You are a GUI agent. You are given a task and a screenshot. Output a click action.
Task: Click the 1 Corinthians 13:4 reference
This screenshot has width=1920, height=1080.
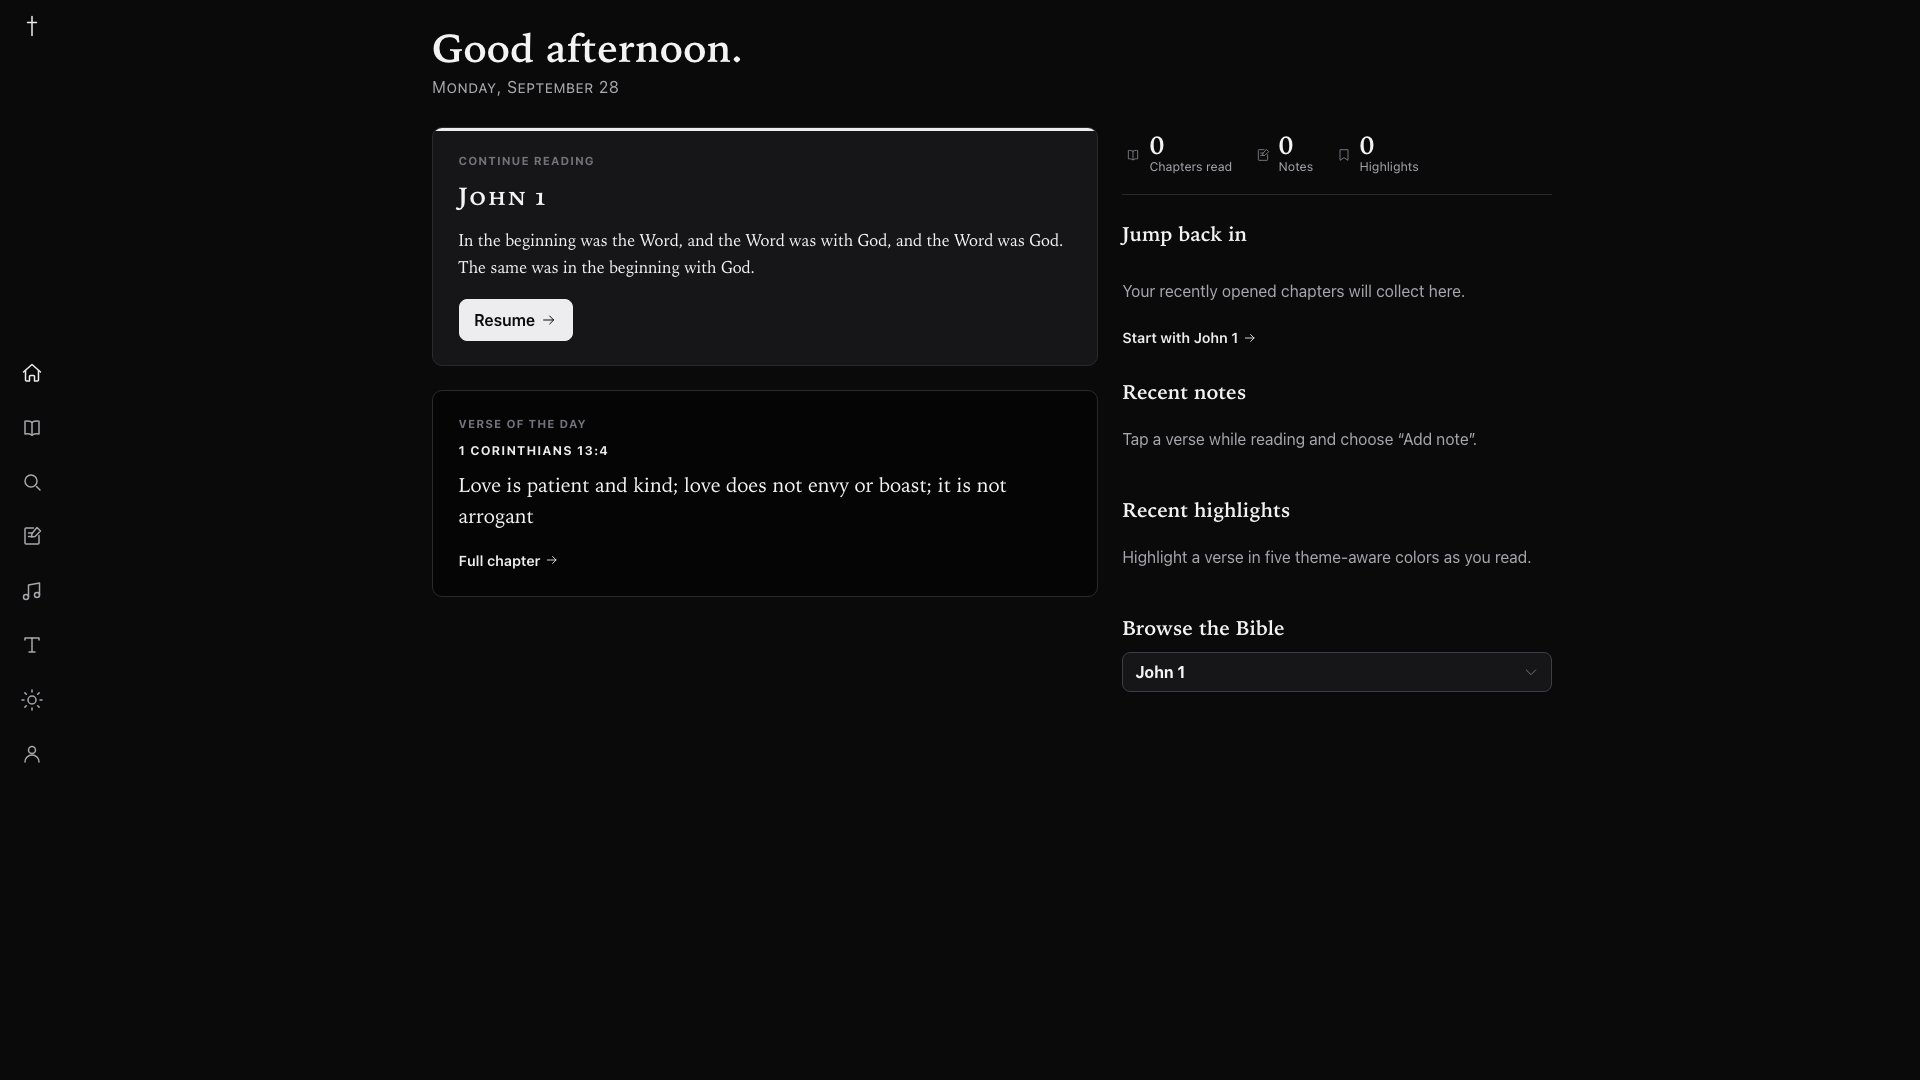[x=533, y=451]
